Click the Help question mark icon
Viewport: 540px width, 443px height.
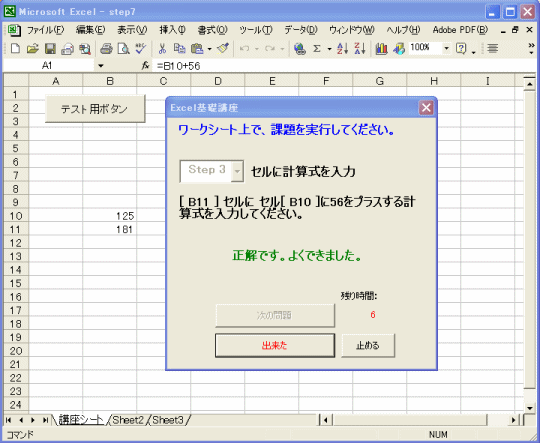[x=461, y=49]
